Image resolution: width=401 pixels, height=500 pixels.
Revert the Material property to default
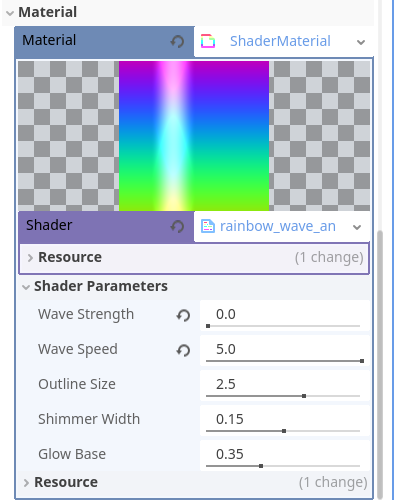pyautogui.click(x=177, y=42)
